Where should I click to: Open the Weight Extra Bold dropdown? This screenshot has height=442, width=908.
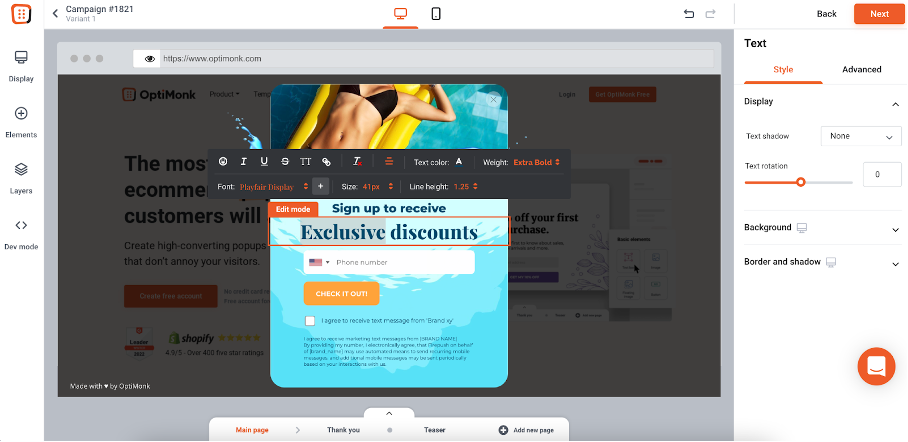(x=536, y=162)
